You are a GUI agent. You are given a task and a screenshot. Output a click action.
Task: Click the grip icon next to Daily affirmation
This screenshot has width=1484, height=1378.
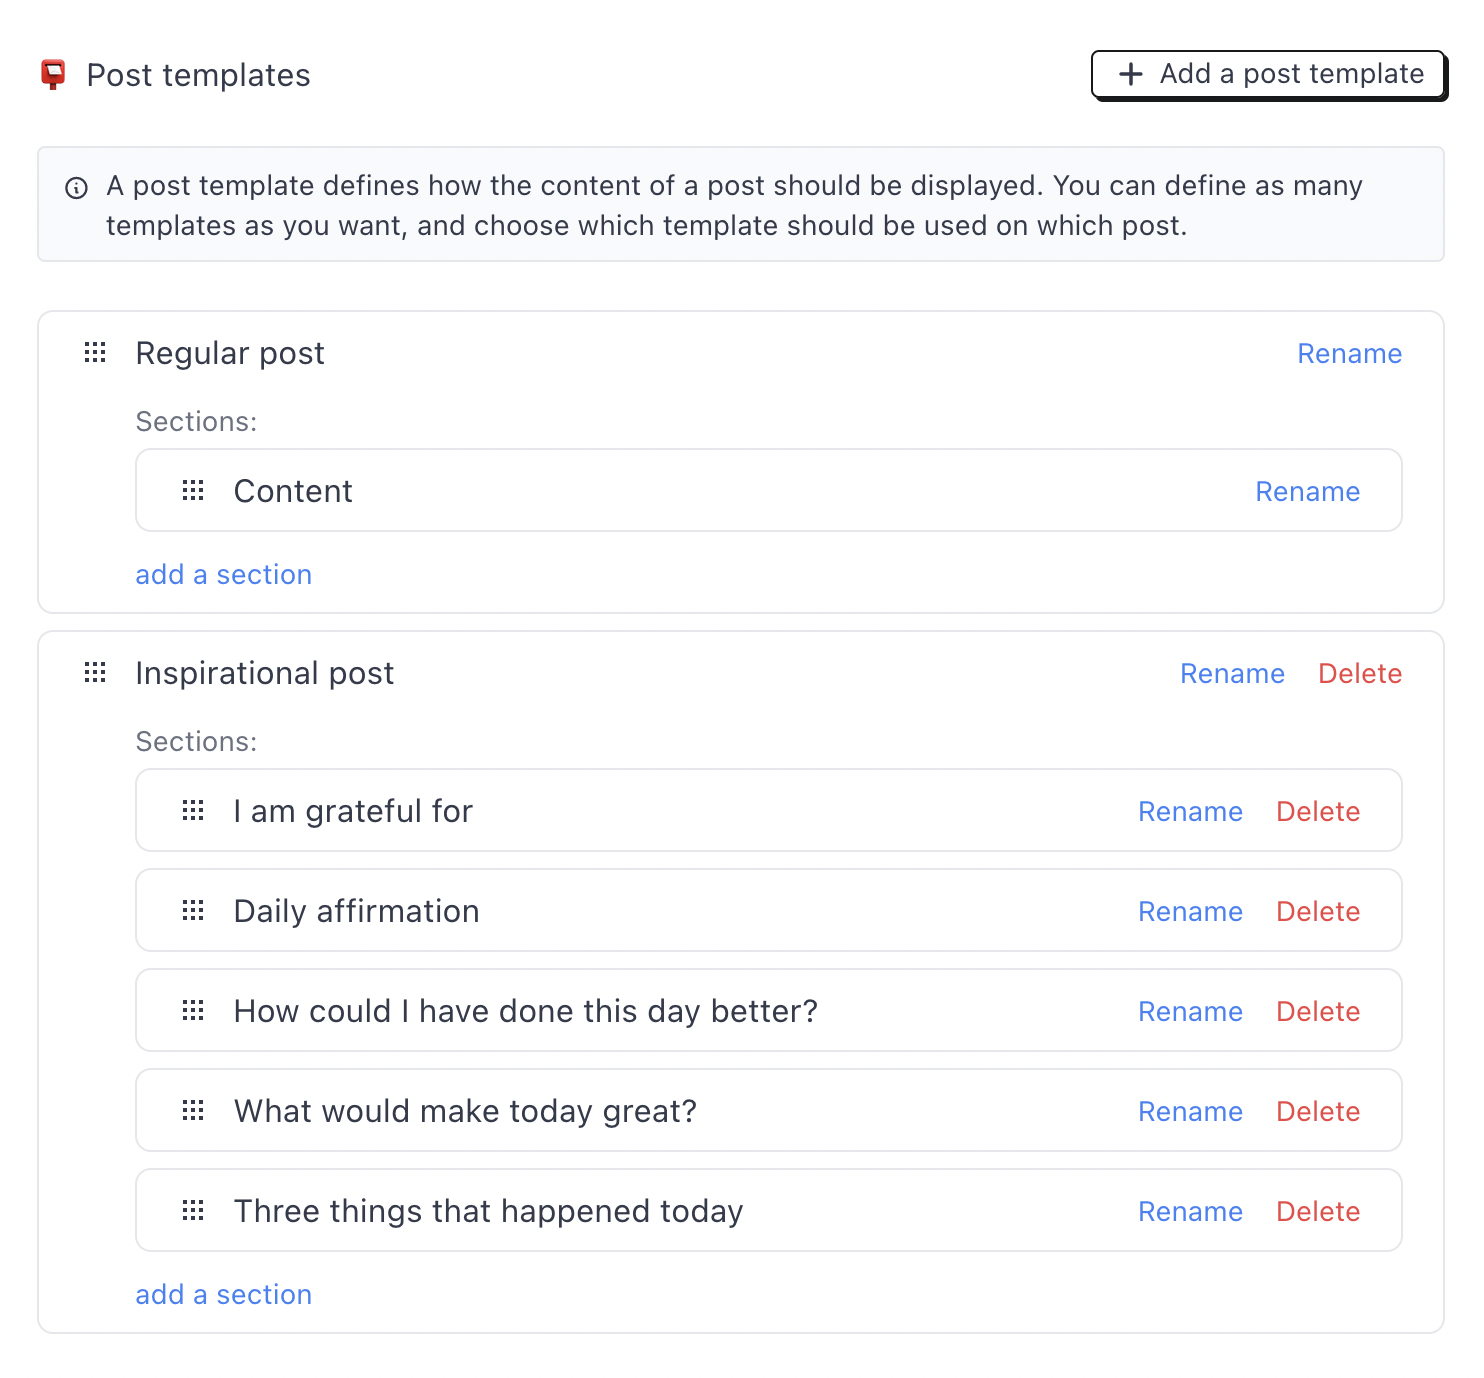point(193,911)
